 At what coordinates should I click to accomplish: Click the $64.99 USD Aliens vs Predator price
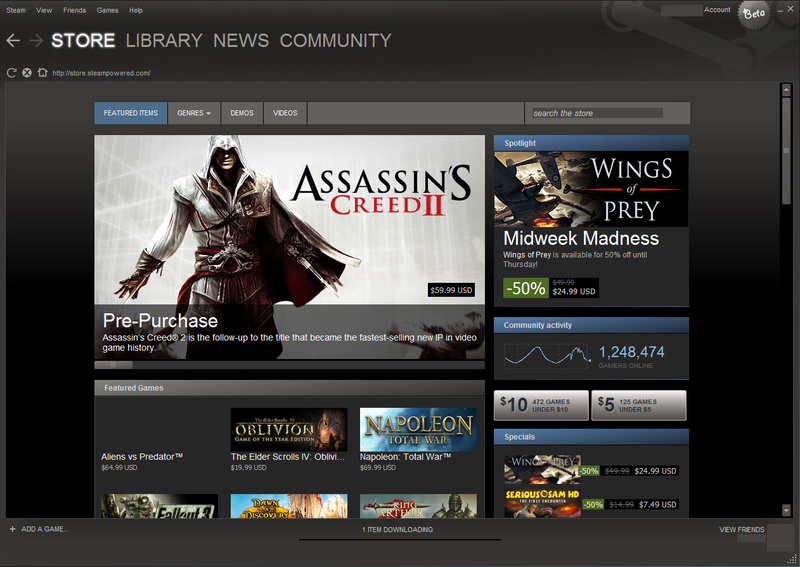(119, 467)
